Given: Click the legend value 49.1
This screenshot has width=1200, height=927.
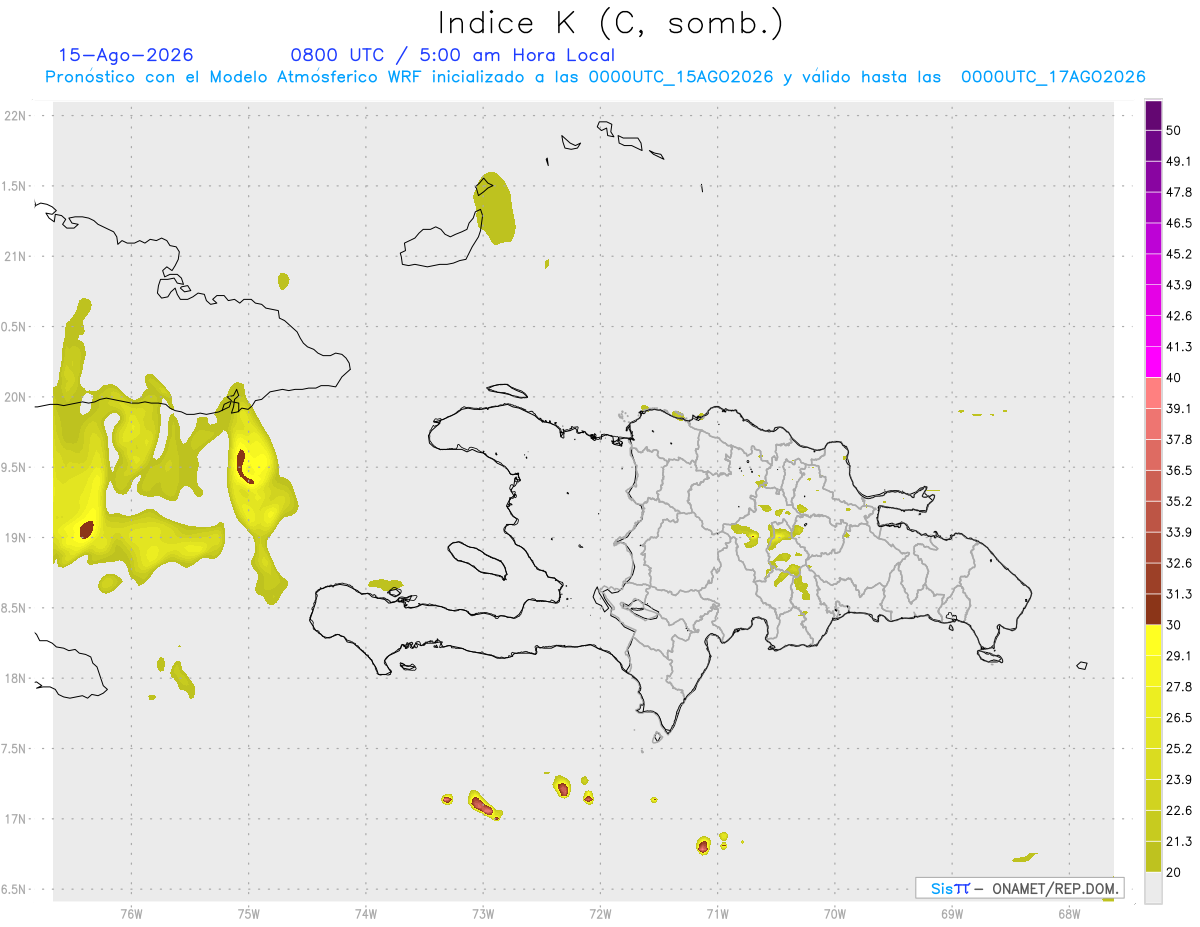Looking at the screenshot, I should coord(1179,161).
